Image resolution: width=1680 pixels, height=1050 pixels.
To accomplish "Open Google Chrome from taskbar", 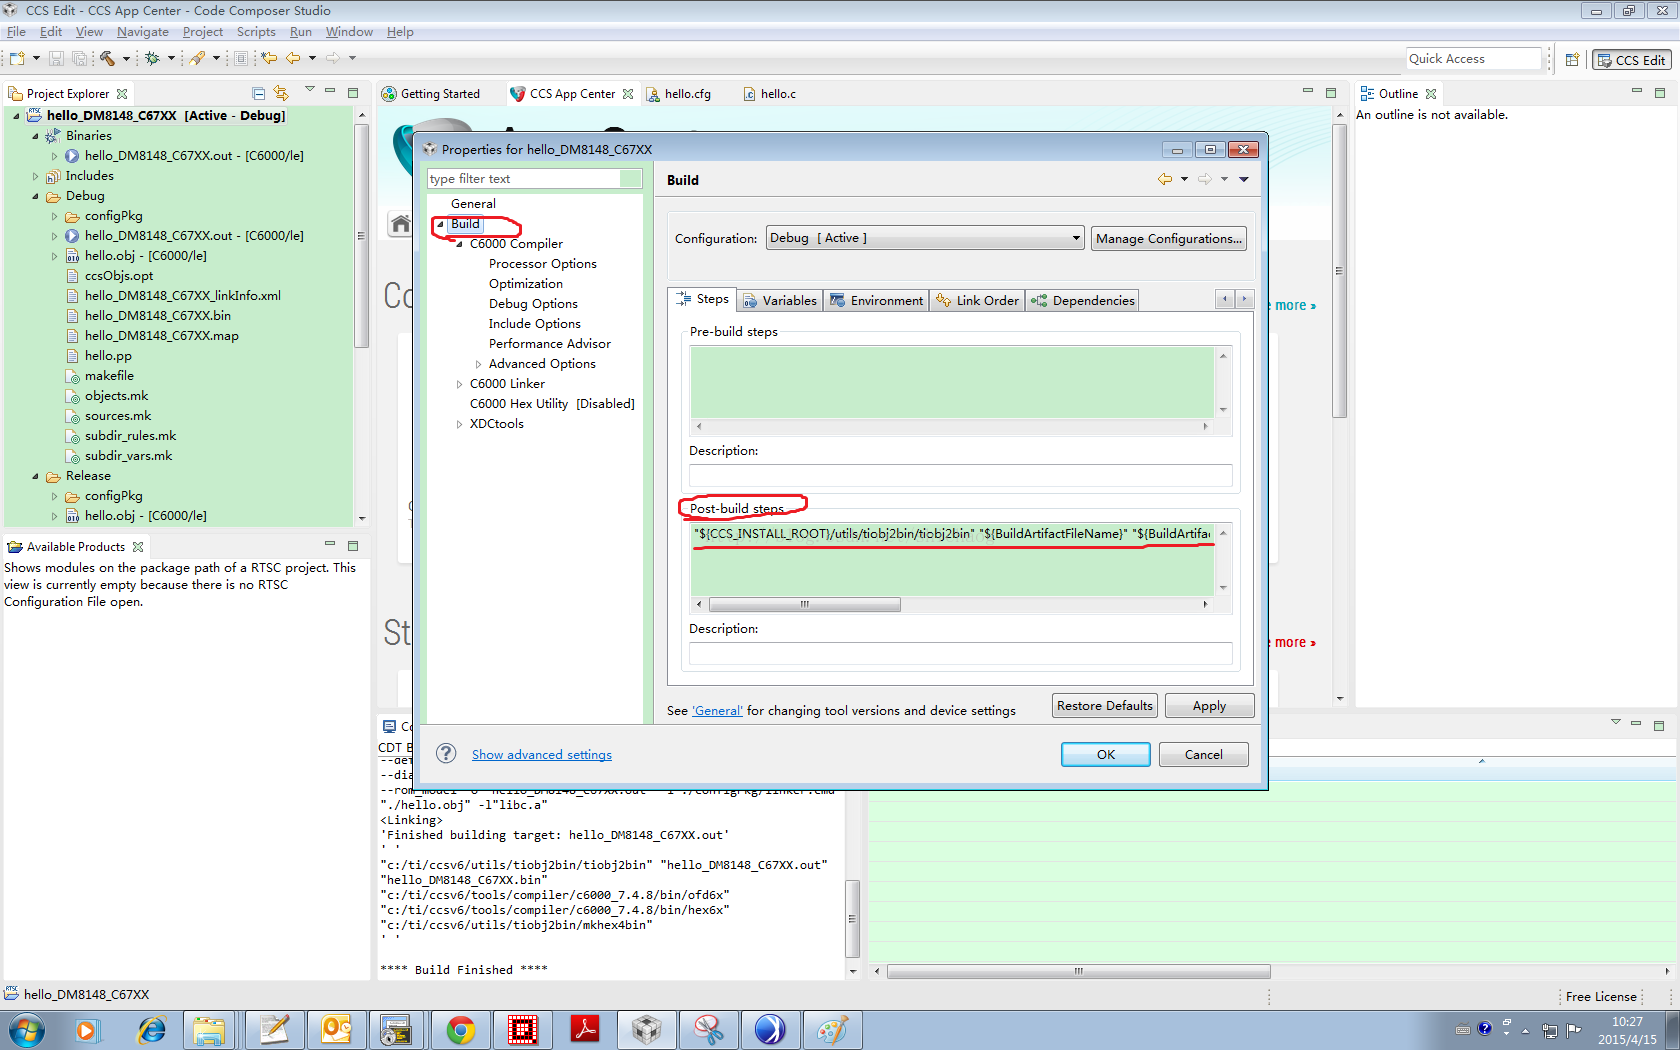I will pyautogui.click(x=461, y=1029).
